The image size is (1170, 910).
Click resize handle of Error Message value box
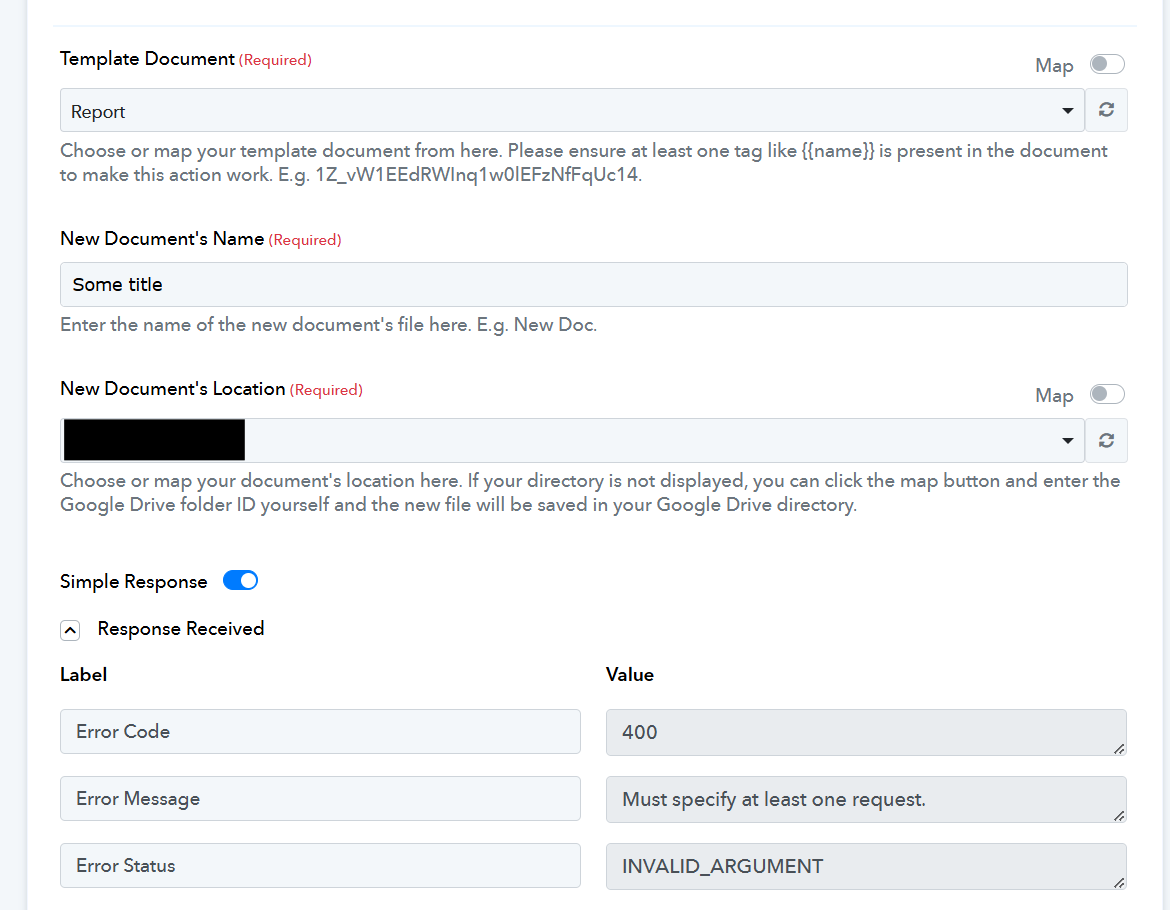tap(1119, 816)
